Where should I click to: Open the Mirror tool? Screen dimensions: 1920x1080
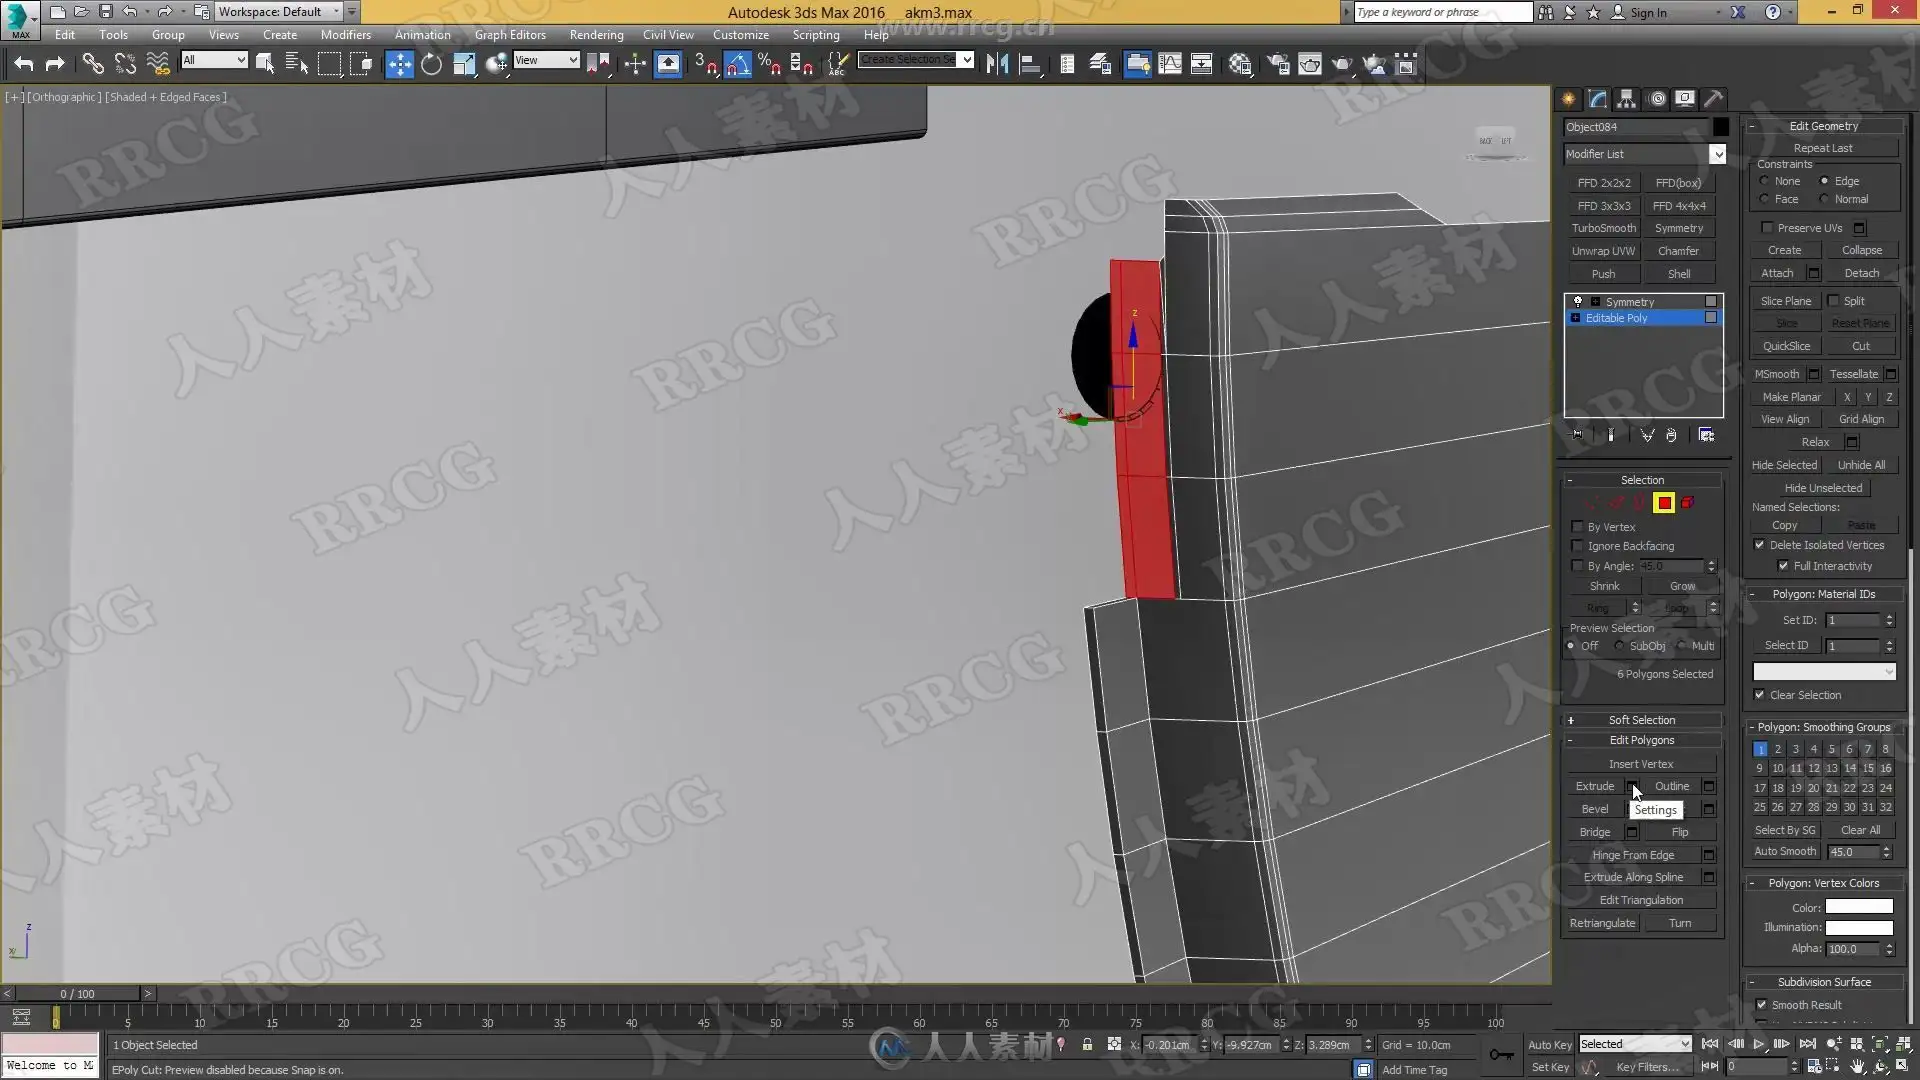click(997, 65)
